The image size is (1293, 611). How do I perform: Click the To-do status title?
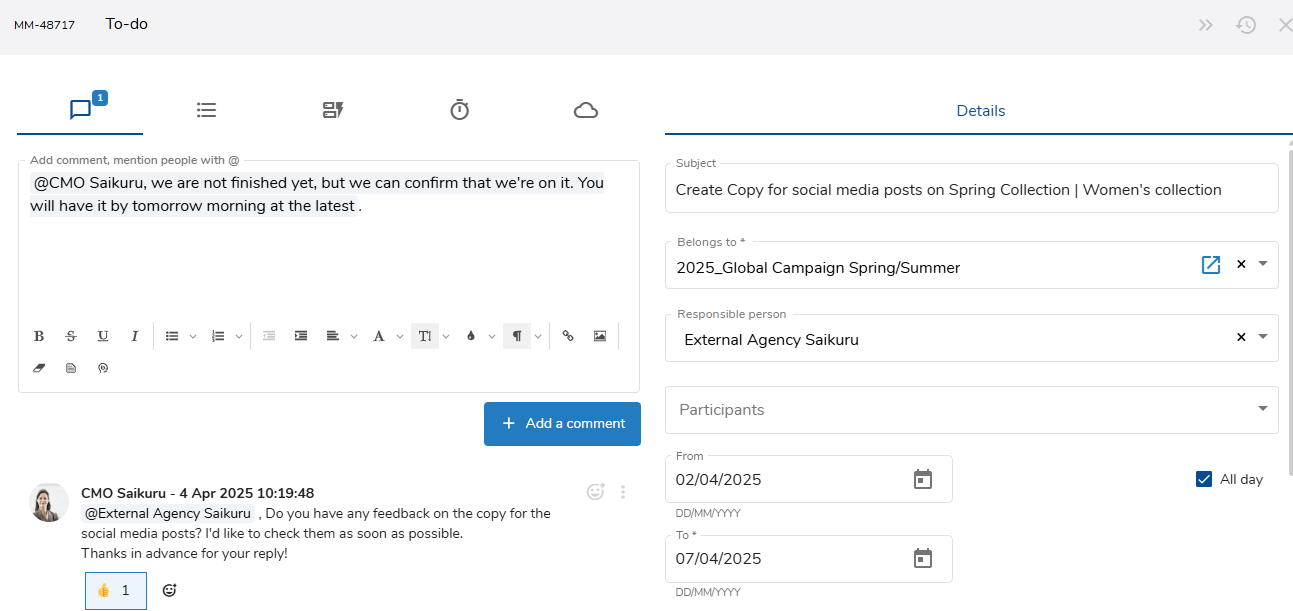click(127, 24)
